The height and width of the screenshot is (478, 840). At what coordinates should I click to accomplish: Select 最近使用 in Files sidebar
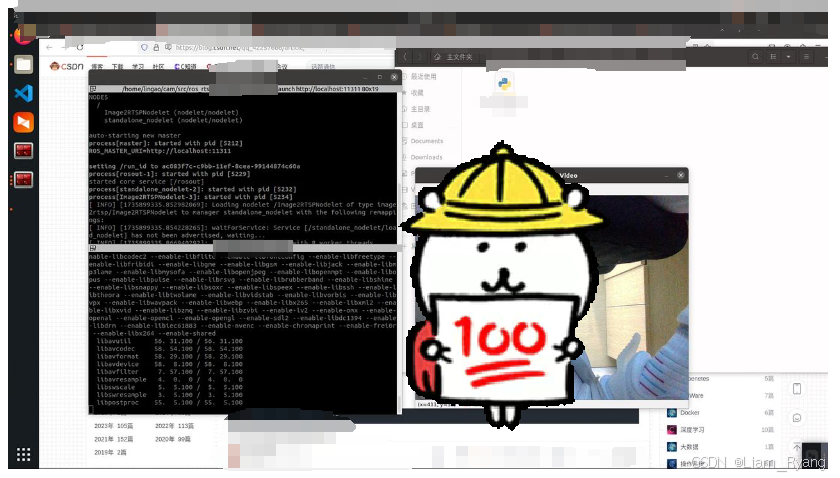click(x=423, y=77)
